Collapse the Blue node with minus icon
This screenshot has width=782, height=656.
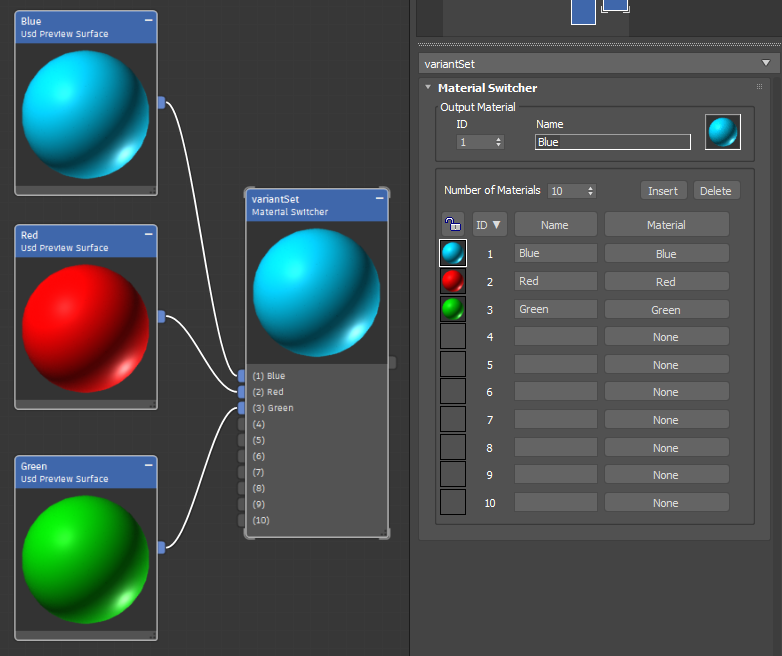[x=148, y=20]
